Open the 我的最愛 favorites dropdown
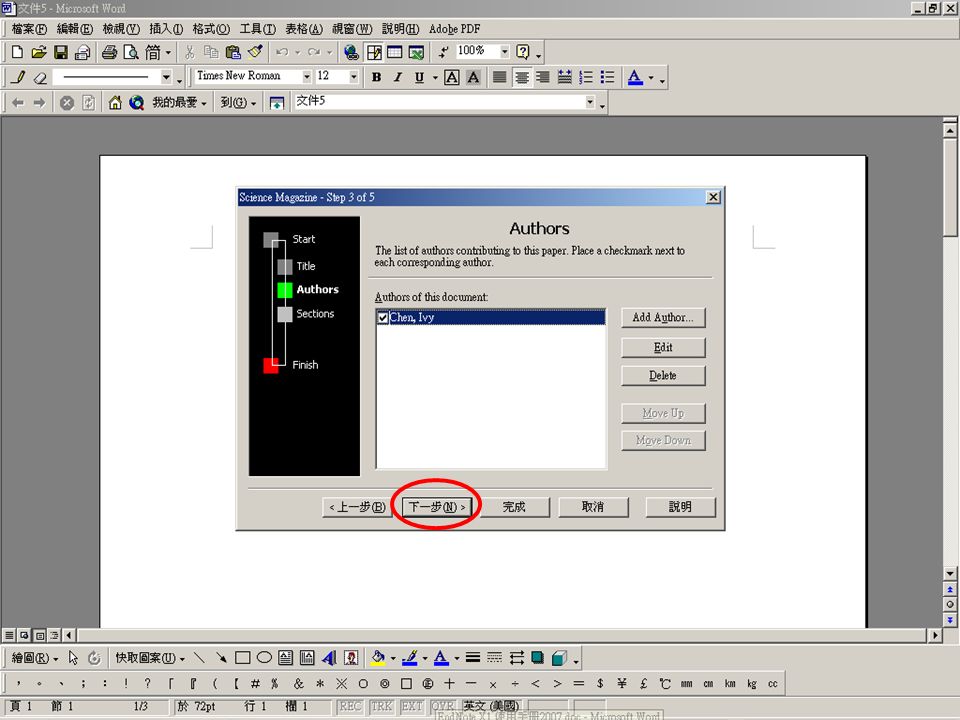 pos(179,103)
